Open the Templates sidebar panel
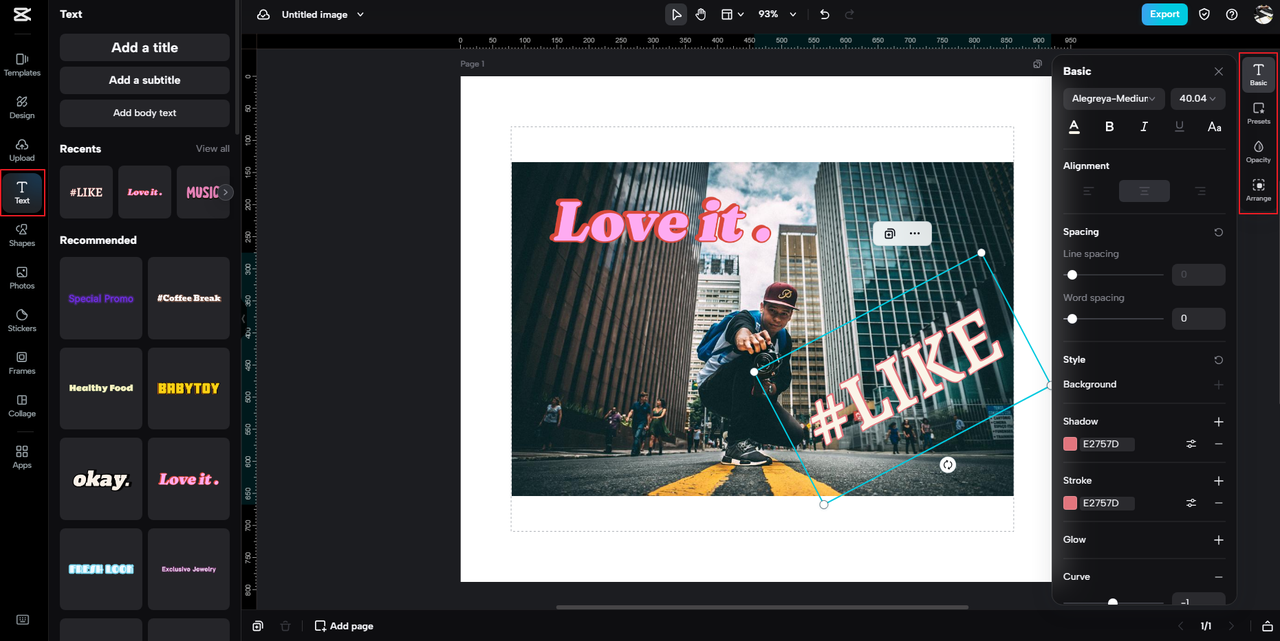The height and width of the screenshot is (641, 1280). 22,65
